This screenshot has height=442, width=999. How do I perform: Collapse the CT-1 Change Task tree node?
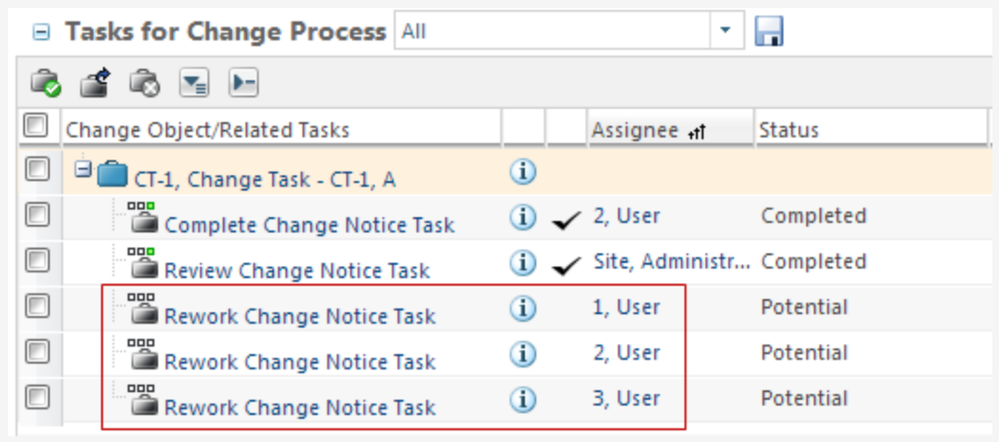pos(83,169)
